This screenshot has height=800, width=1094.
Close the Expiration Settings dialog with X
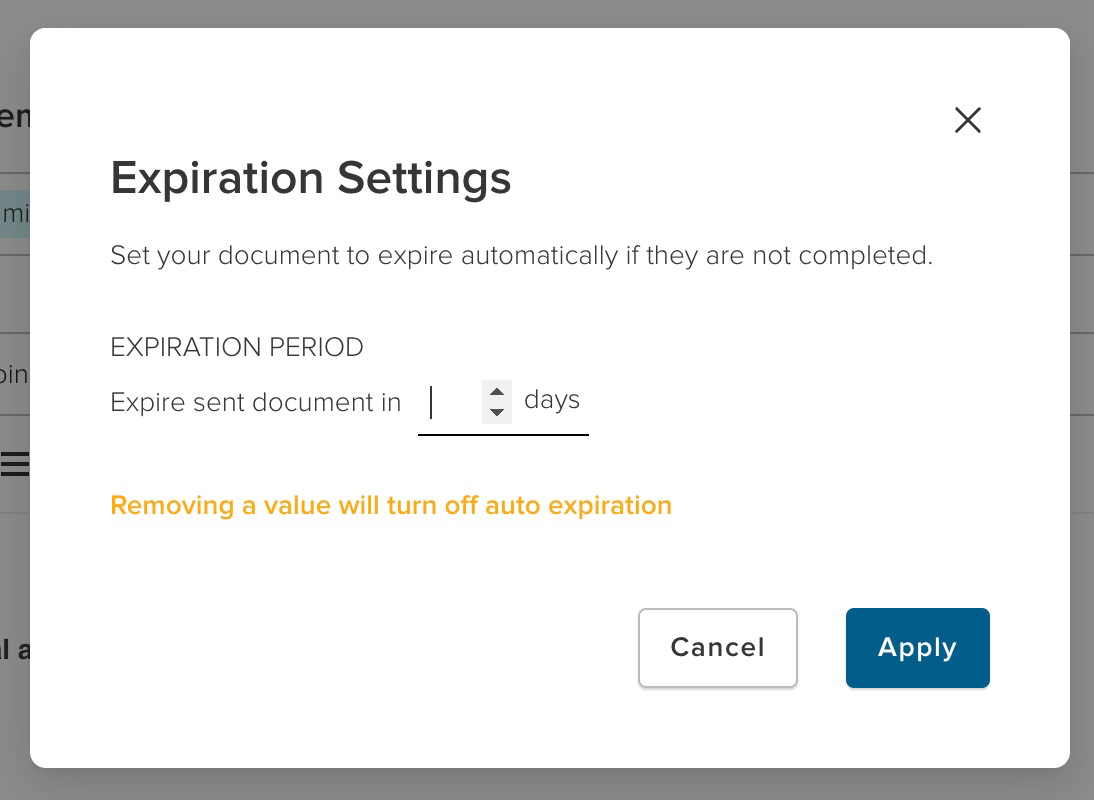(x=967, y=121)
